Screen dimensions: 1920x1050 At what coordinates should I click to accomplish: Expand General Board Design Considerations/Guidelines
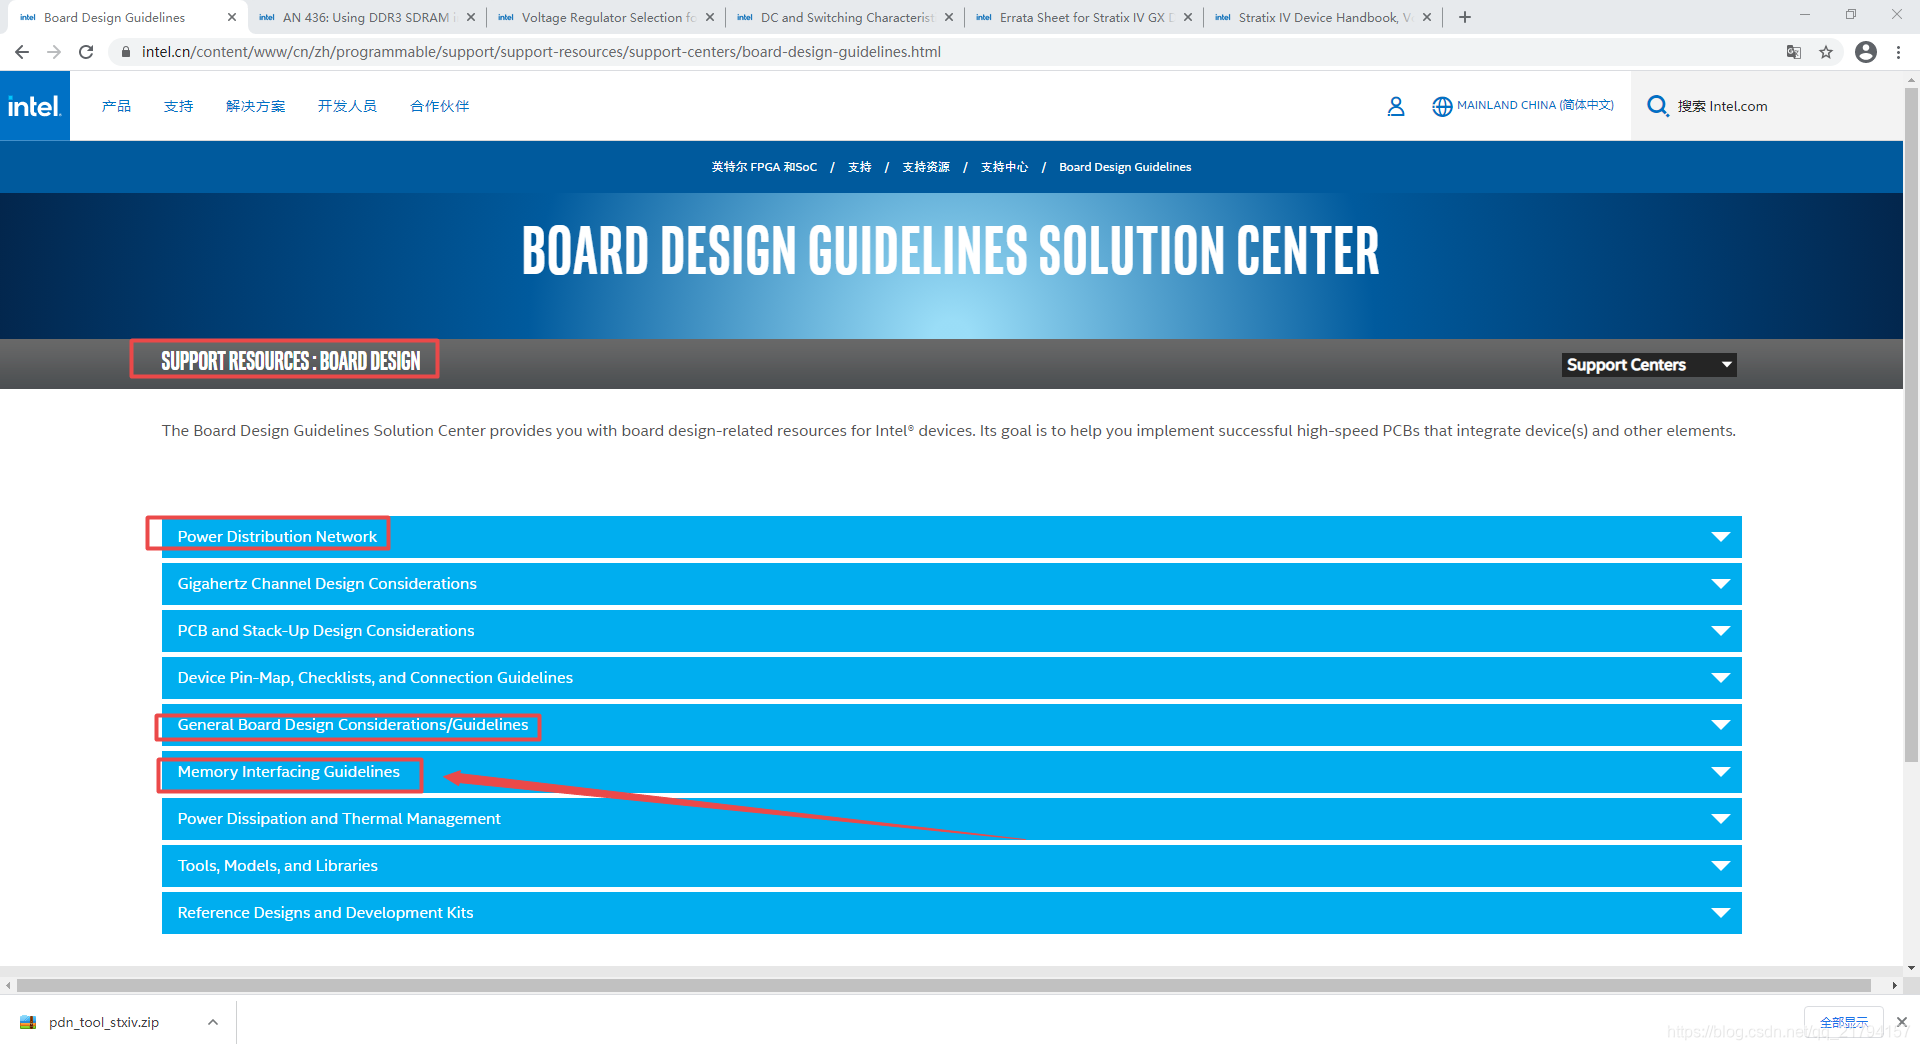pyautogui.click(x=952, y=725)
